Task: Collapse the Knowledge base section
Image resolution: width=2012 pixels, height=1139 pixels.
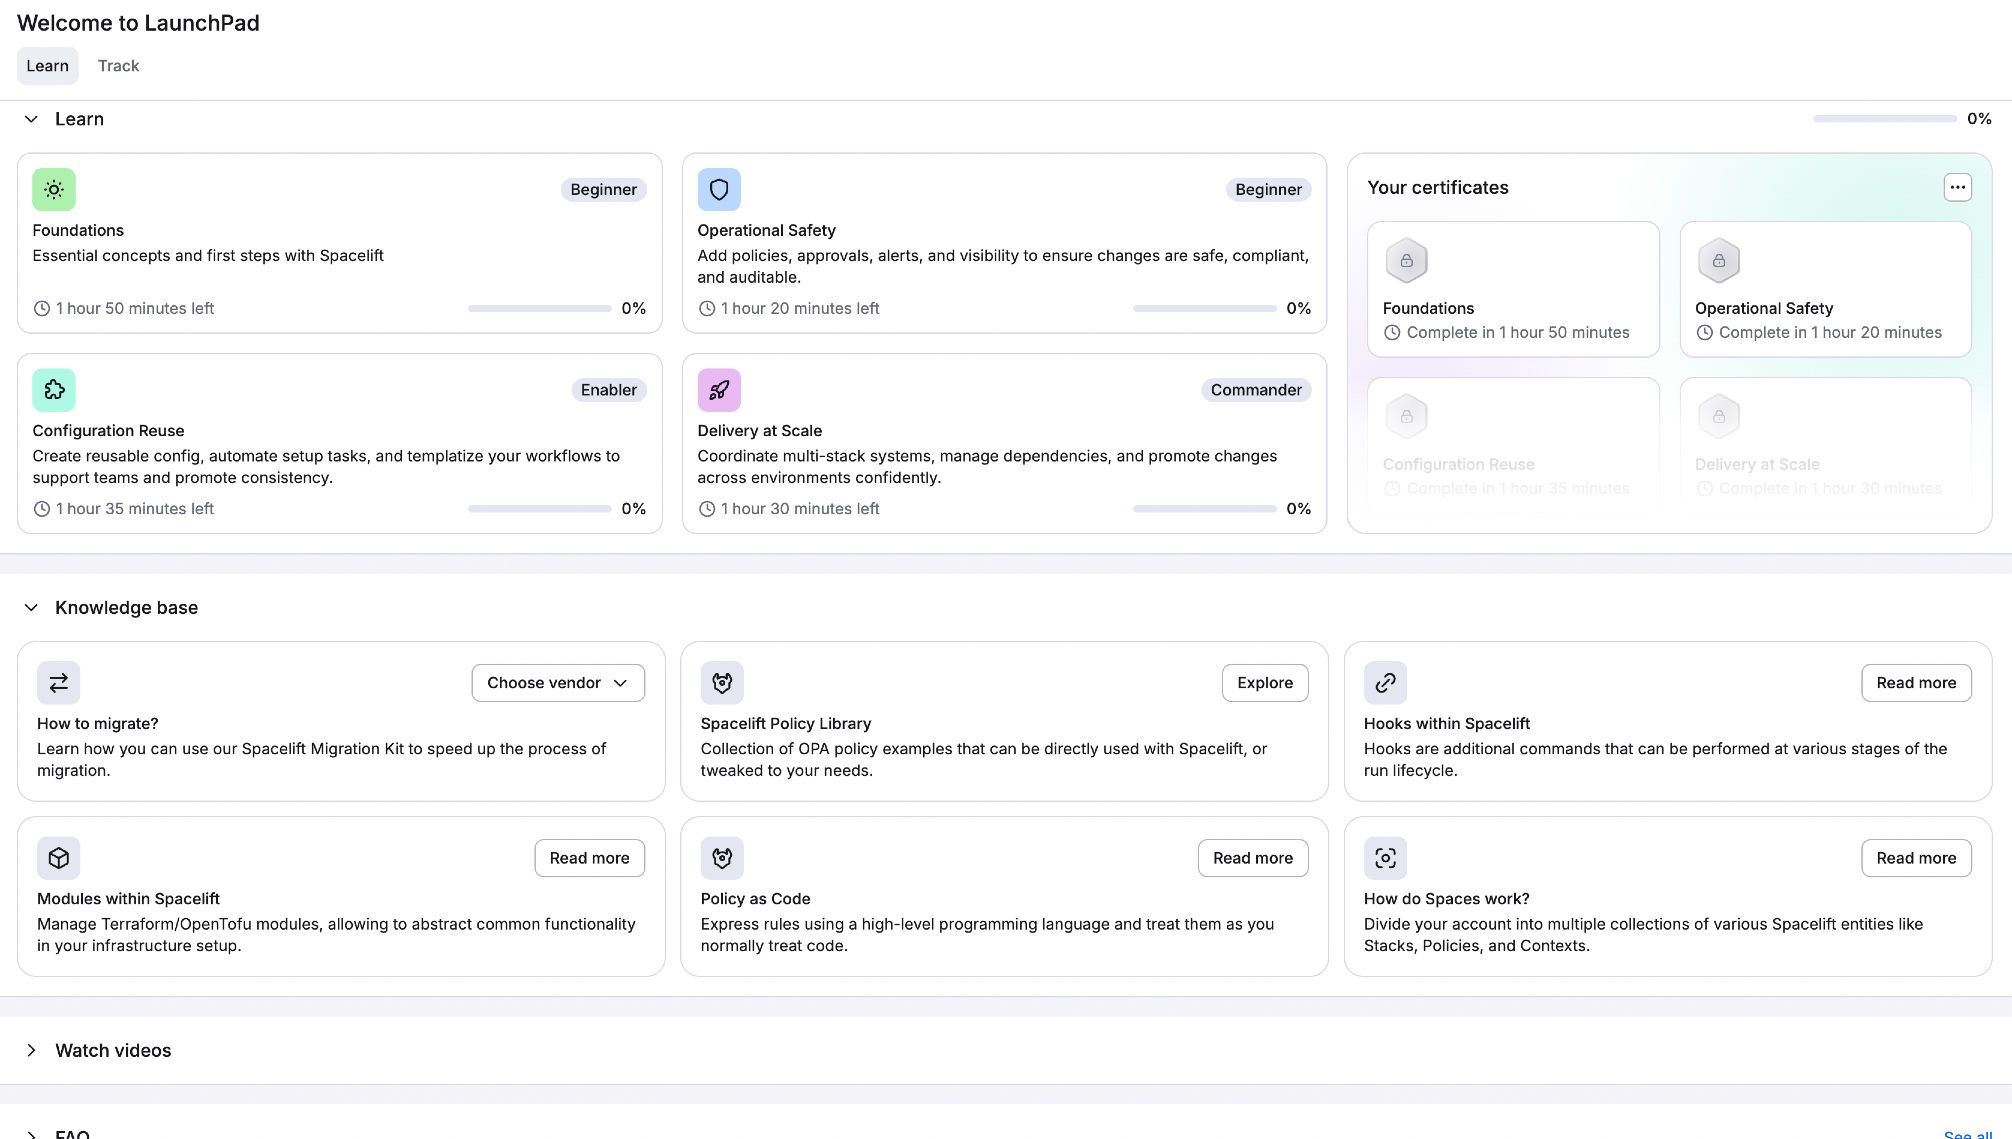Action: (31, 608)
